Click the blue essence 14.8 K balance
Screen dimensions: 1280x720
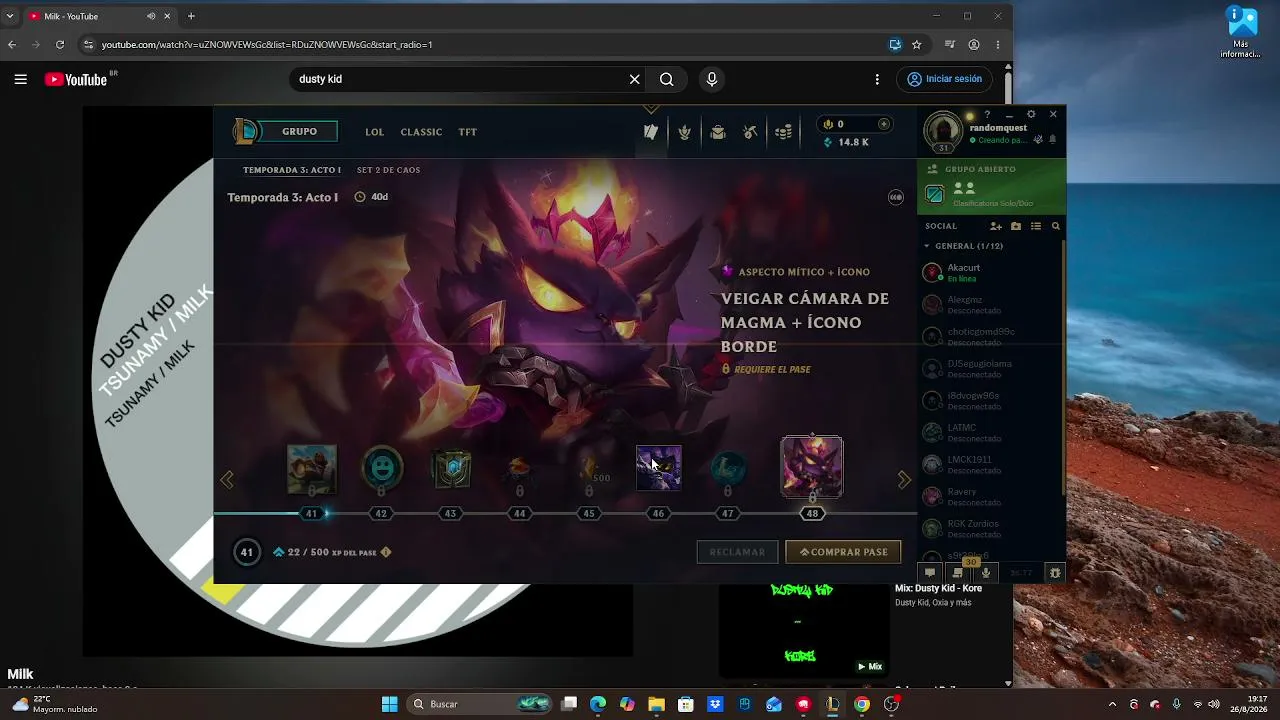(x=845, y=142)
